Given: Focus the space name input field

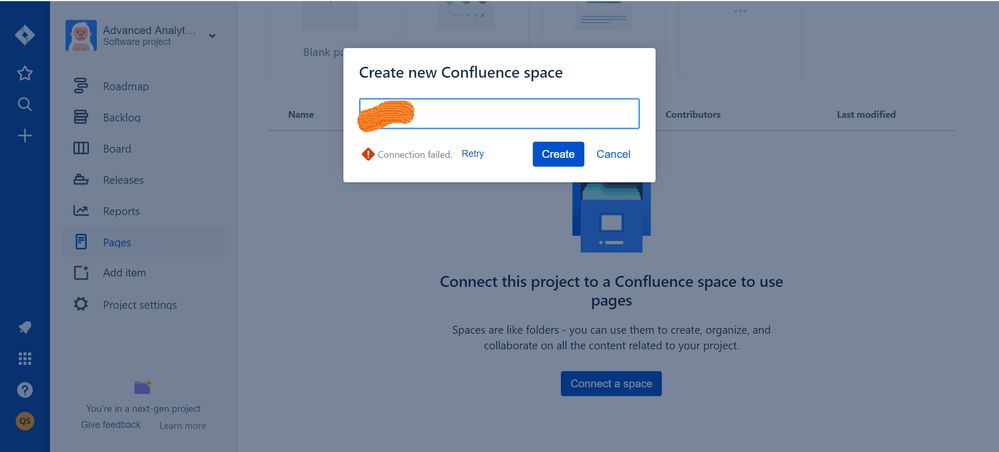Looking at the screenshot, I should (x=499, y=113).
